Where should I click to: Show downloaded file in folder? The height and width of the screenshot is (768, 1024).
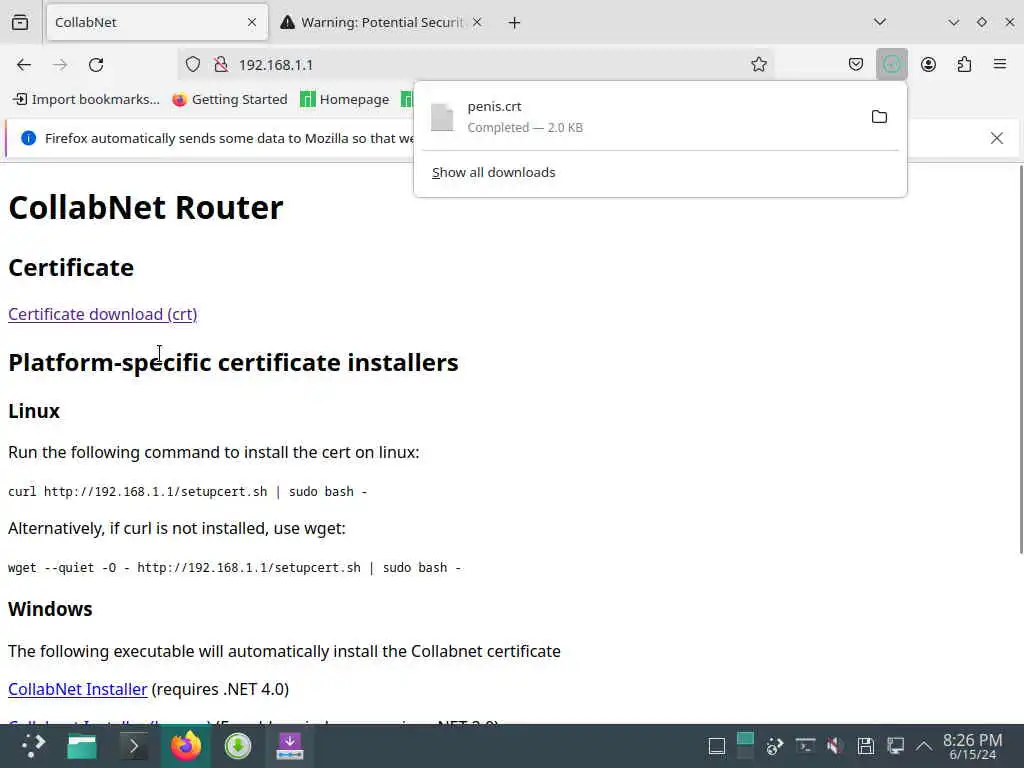879,117
